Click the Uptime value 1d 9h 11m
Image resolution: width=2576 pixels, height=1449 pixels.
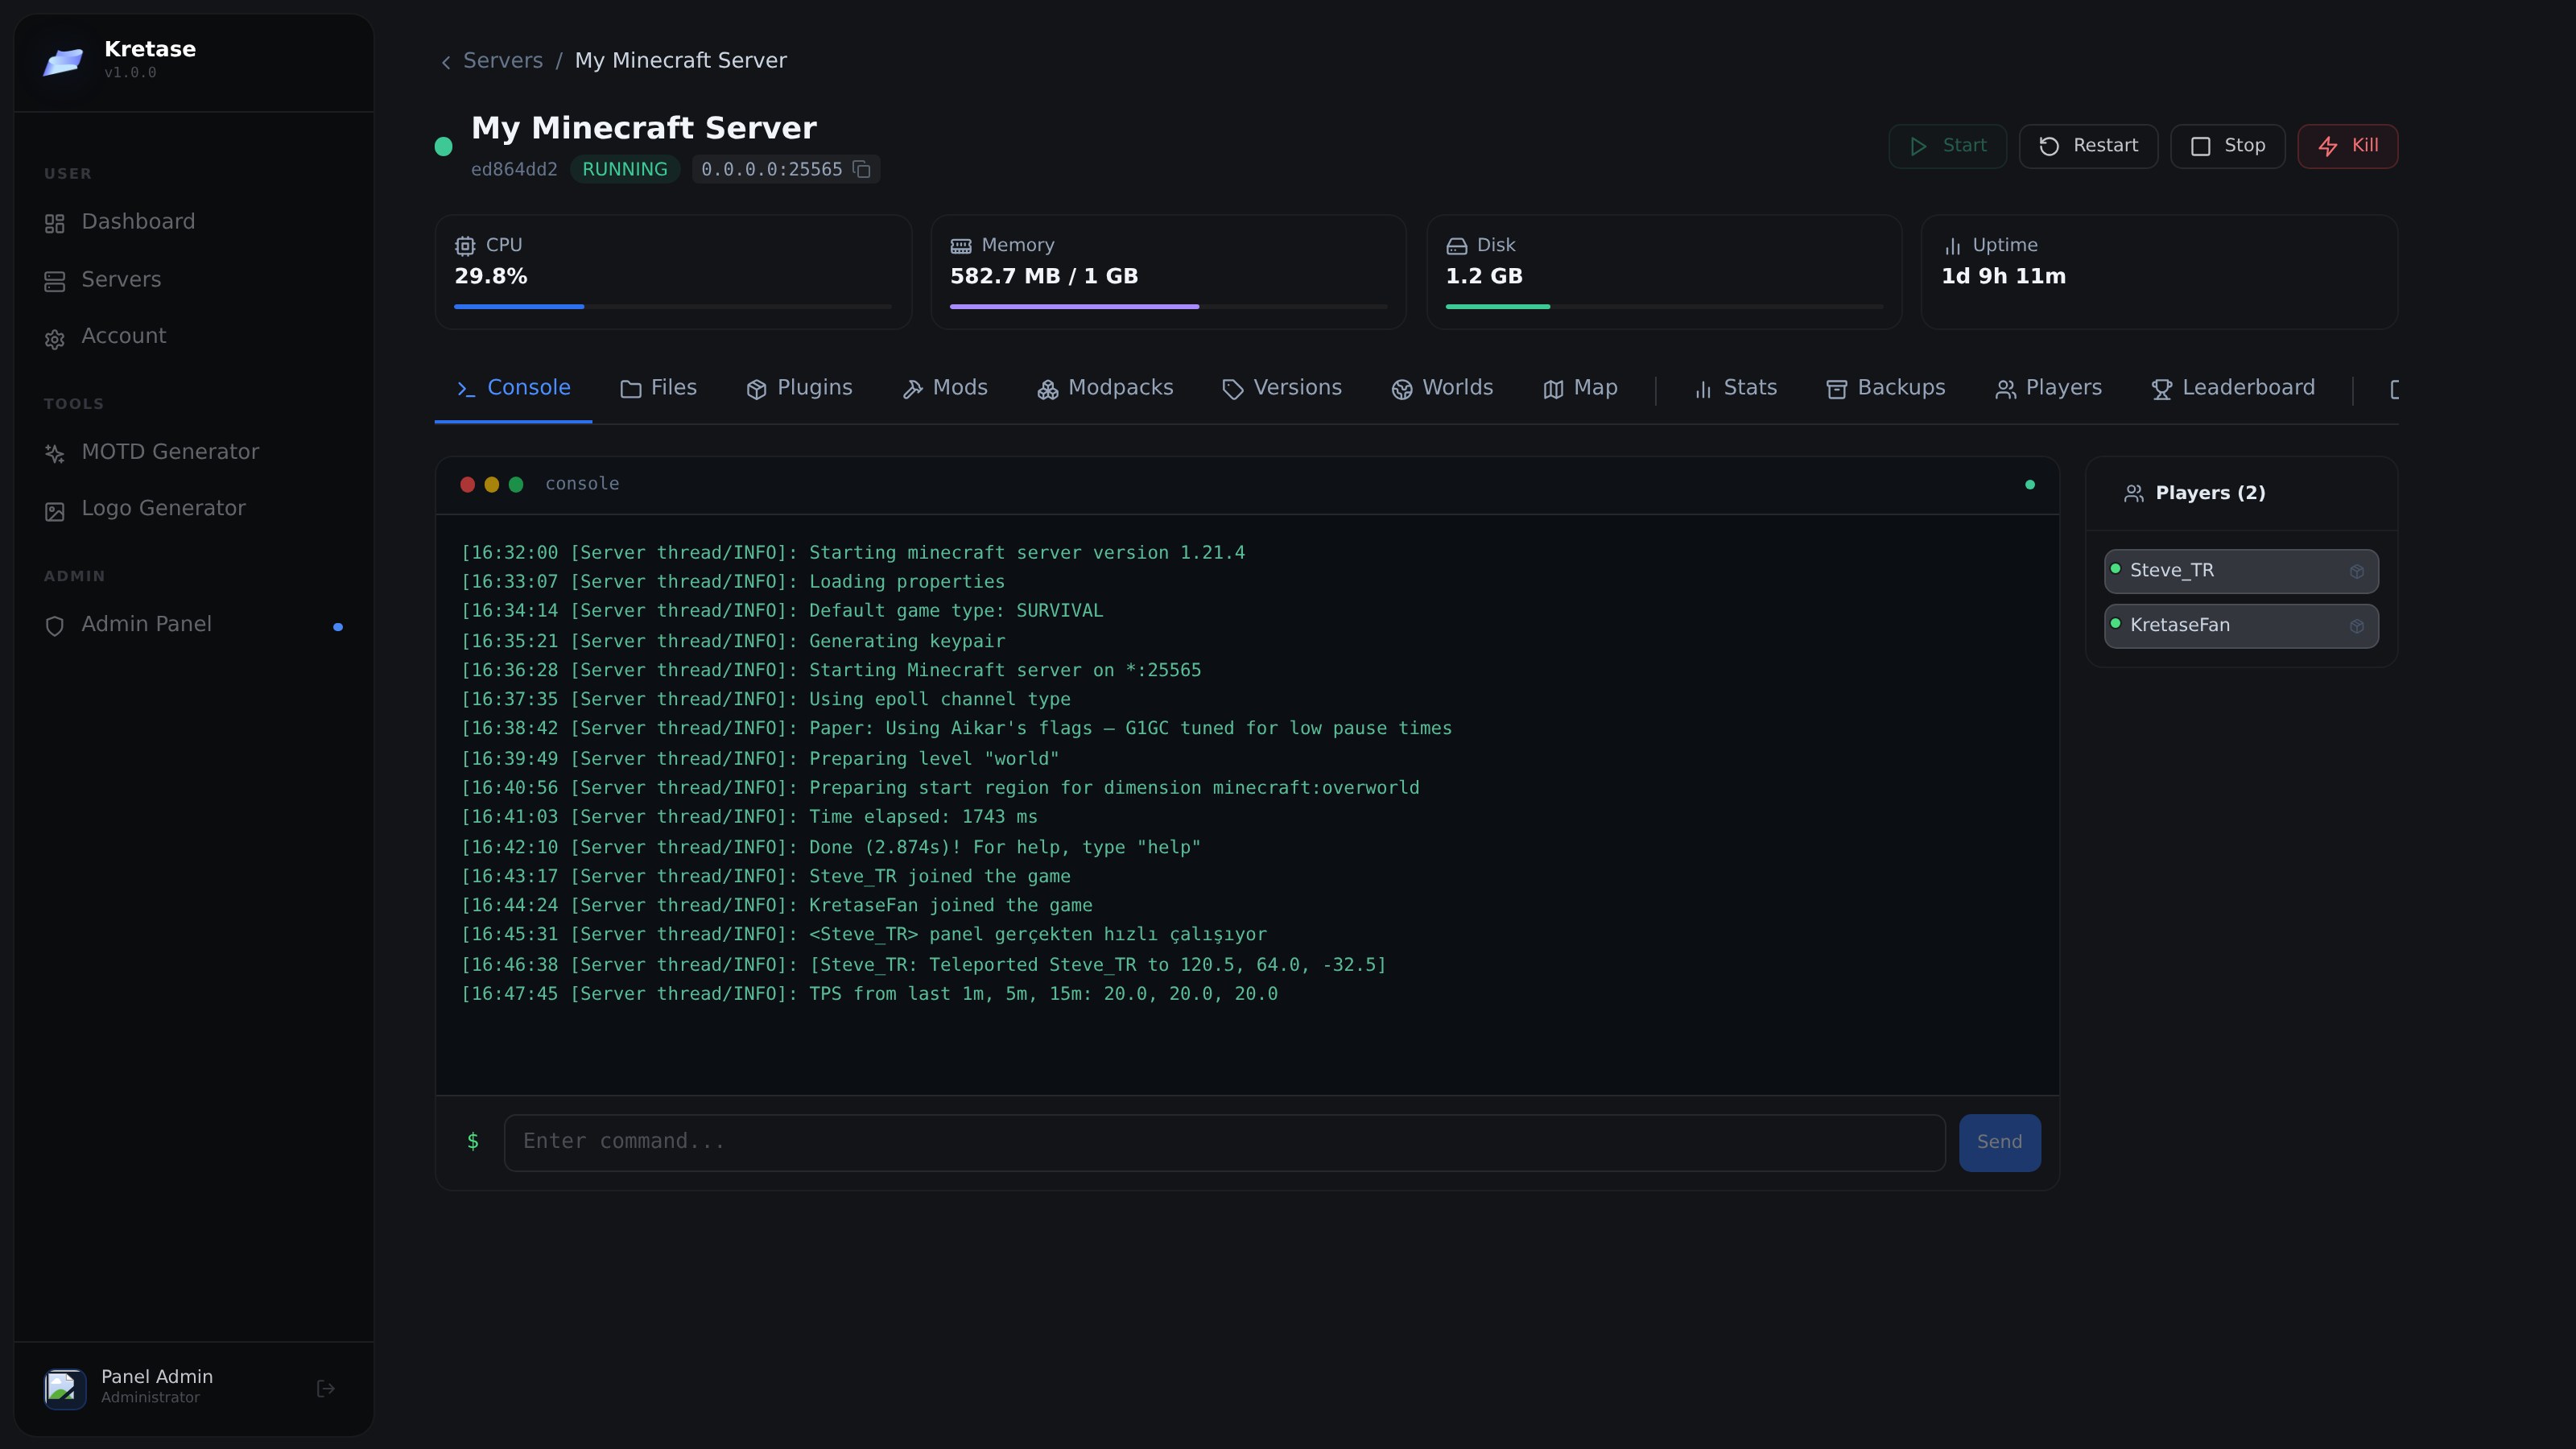pyautogui.click(x=2003, y=277)
